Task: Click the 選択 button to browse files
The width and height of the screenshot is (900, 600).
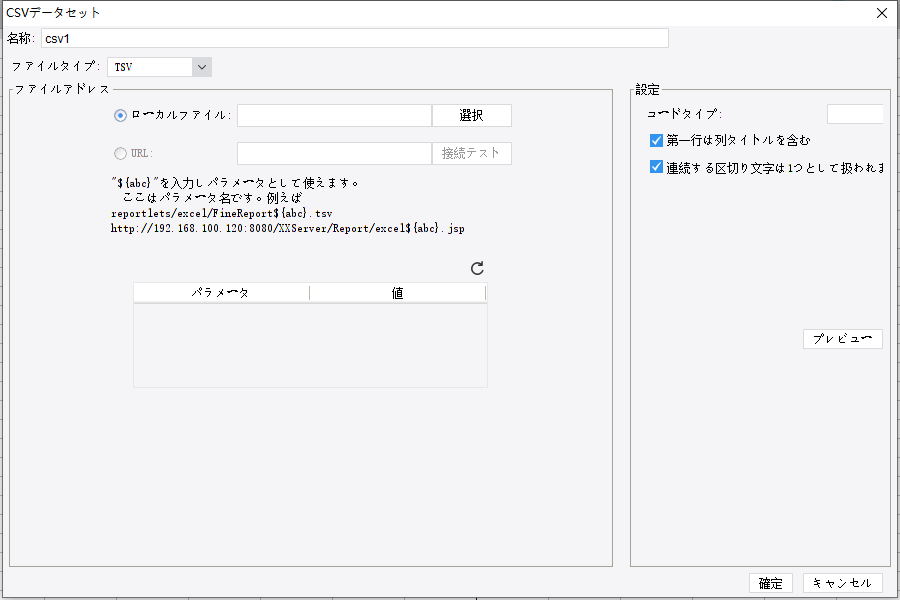Action: tap(471, 115)
